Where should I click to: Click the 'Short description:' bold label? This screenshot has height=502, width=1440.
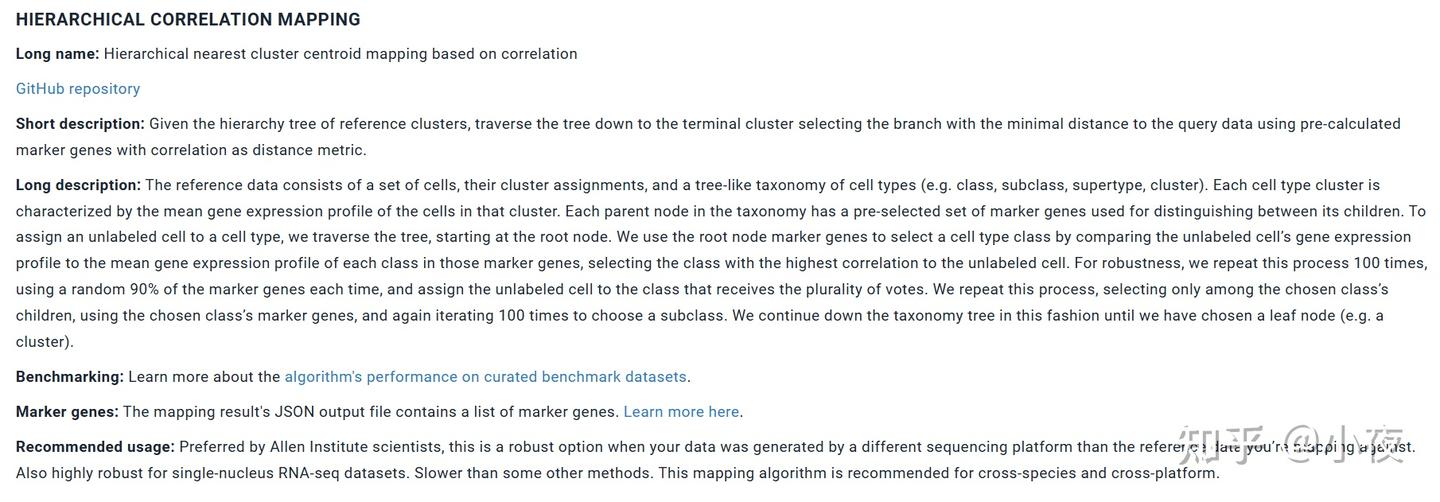80,124
